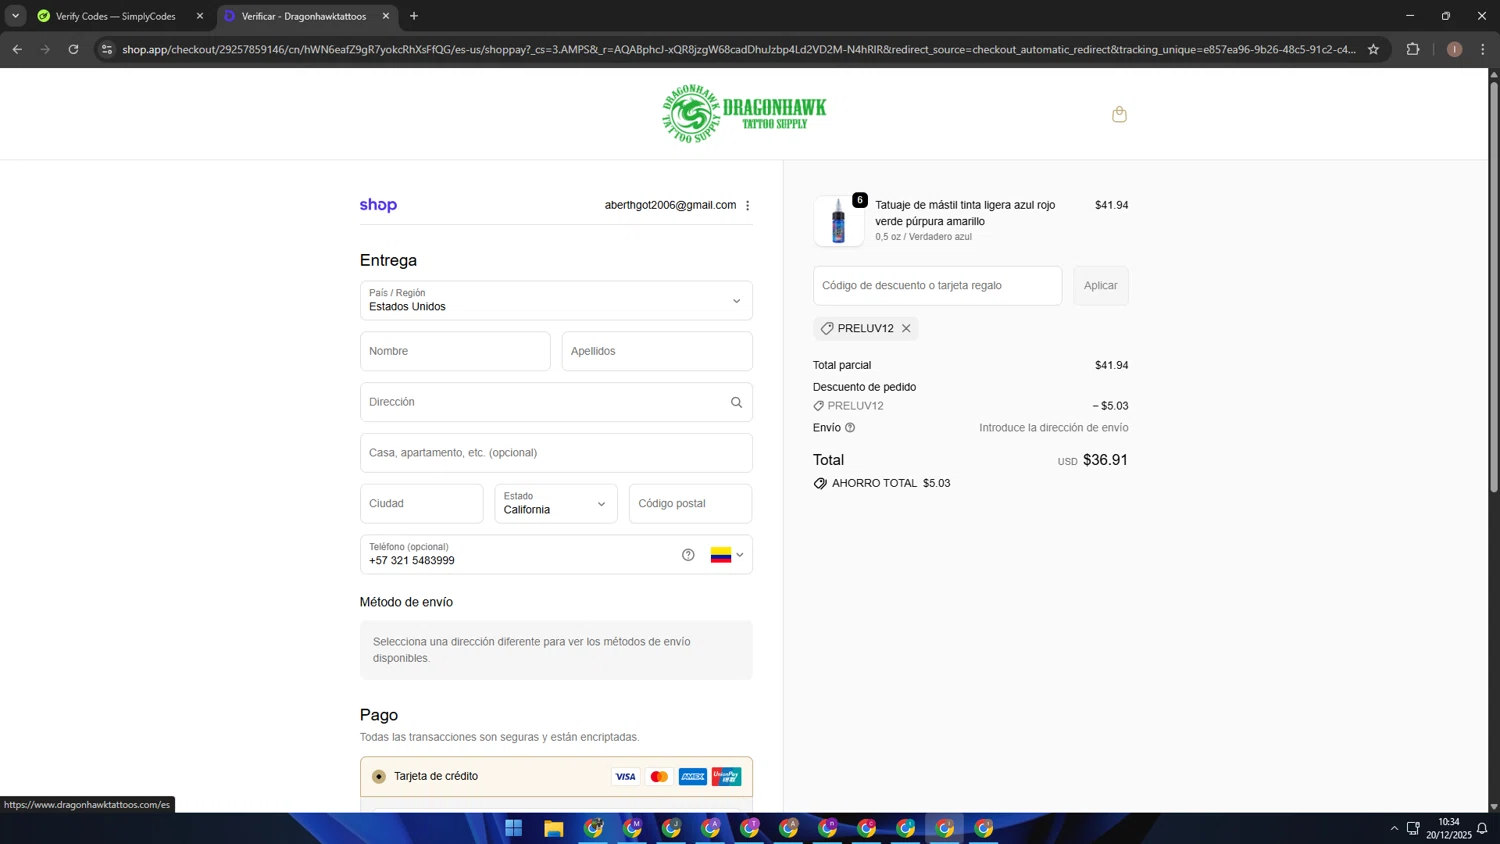Click the American Express icon
The height and width of the screenshot is (844, 1500).
[692, 777]
